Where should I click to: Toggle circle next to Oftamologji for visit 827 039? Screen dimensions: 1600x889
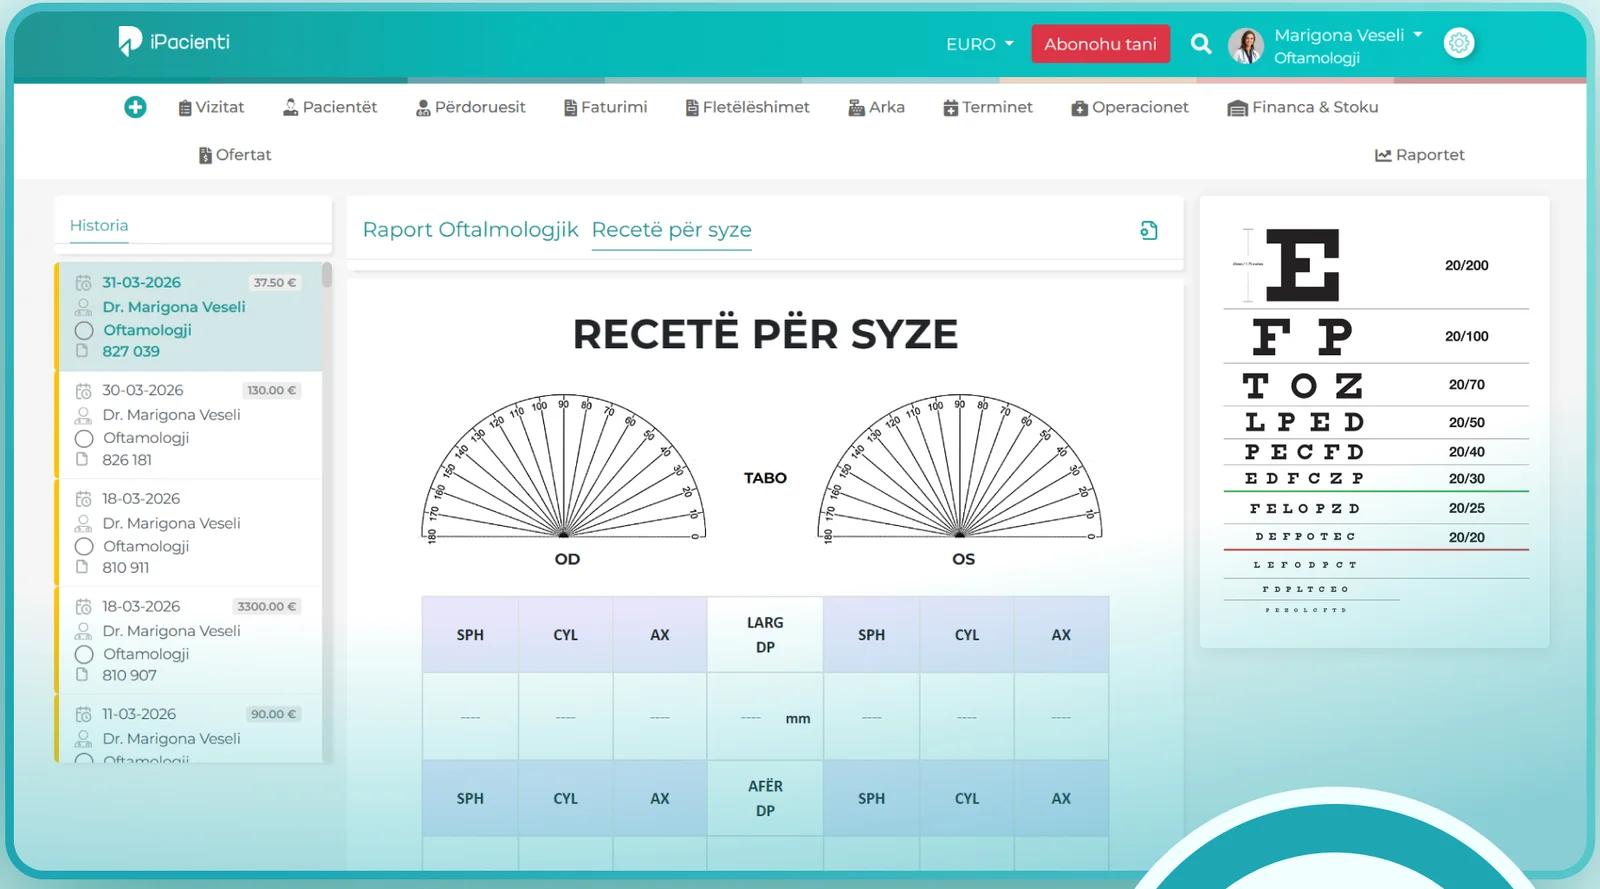point(84,331)
